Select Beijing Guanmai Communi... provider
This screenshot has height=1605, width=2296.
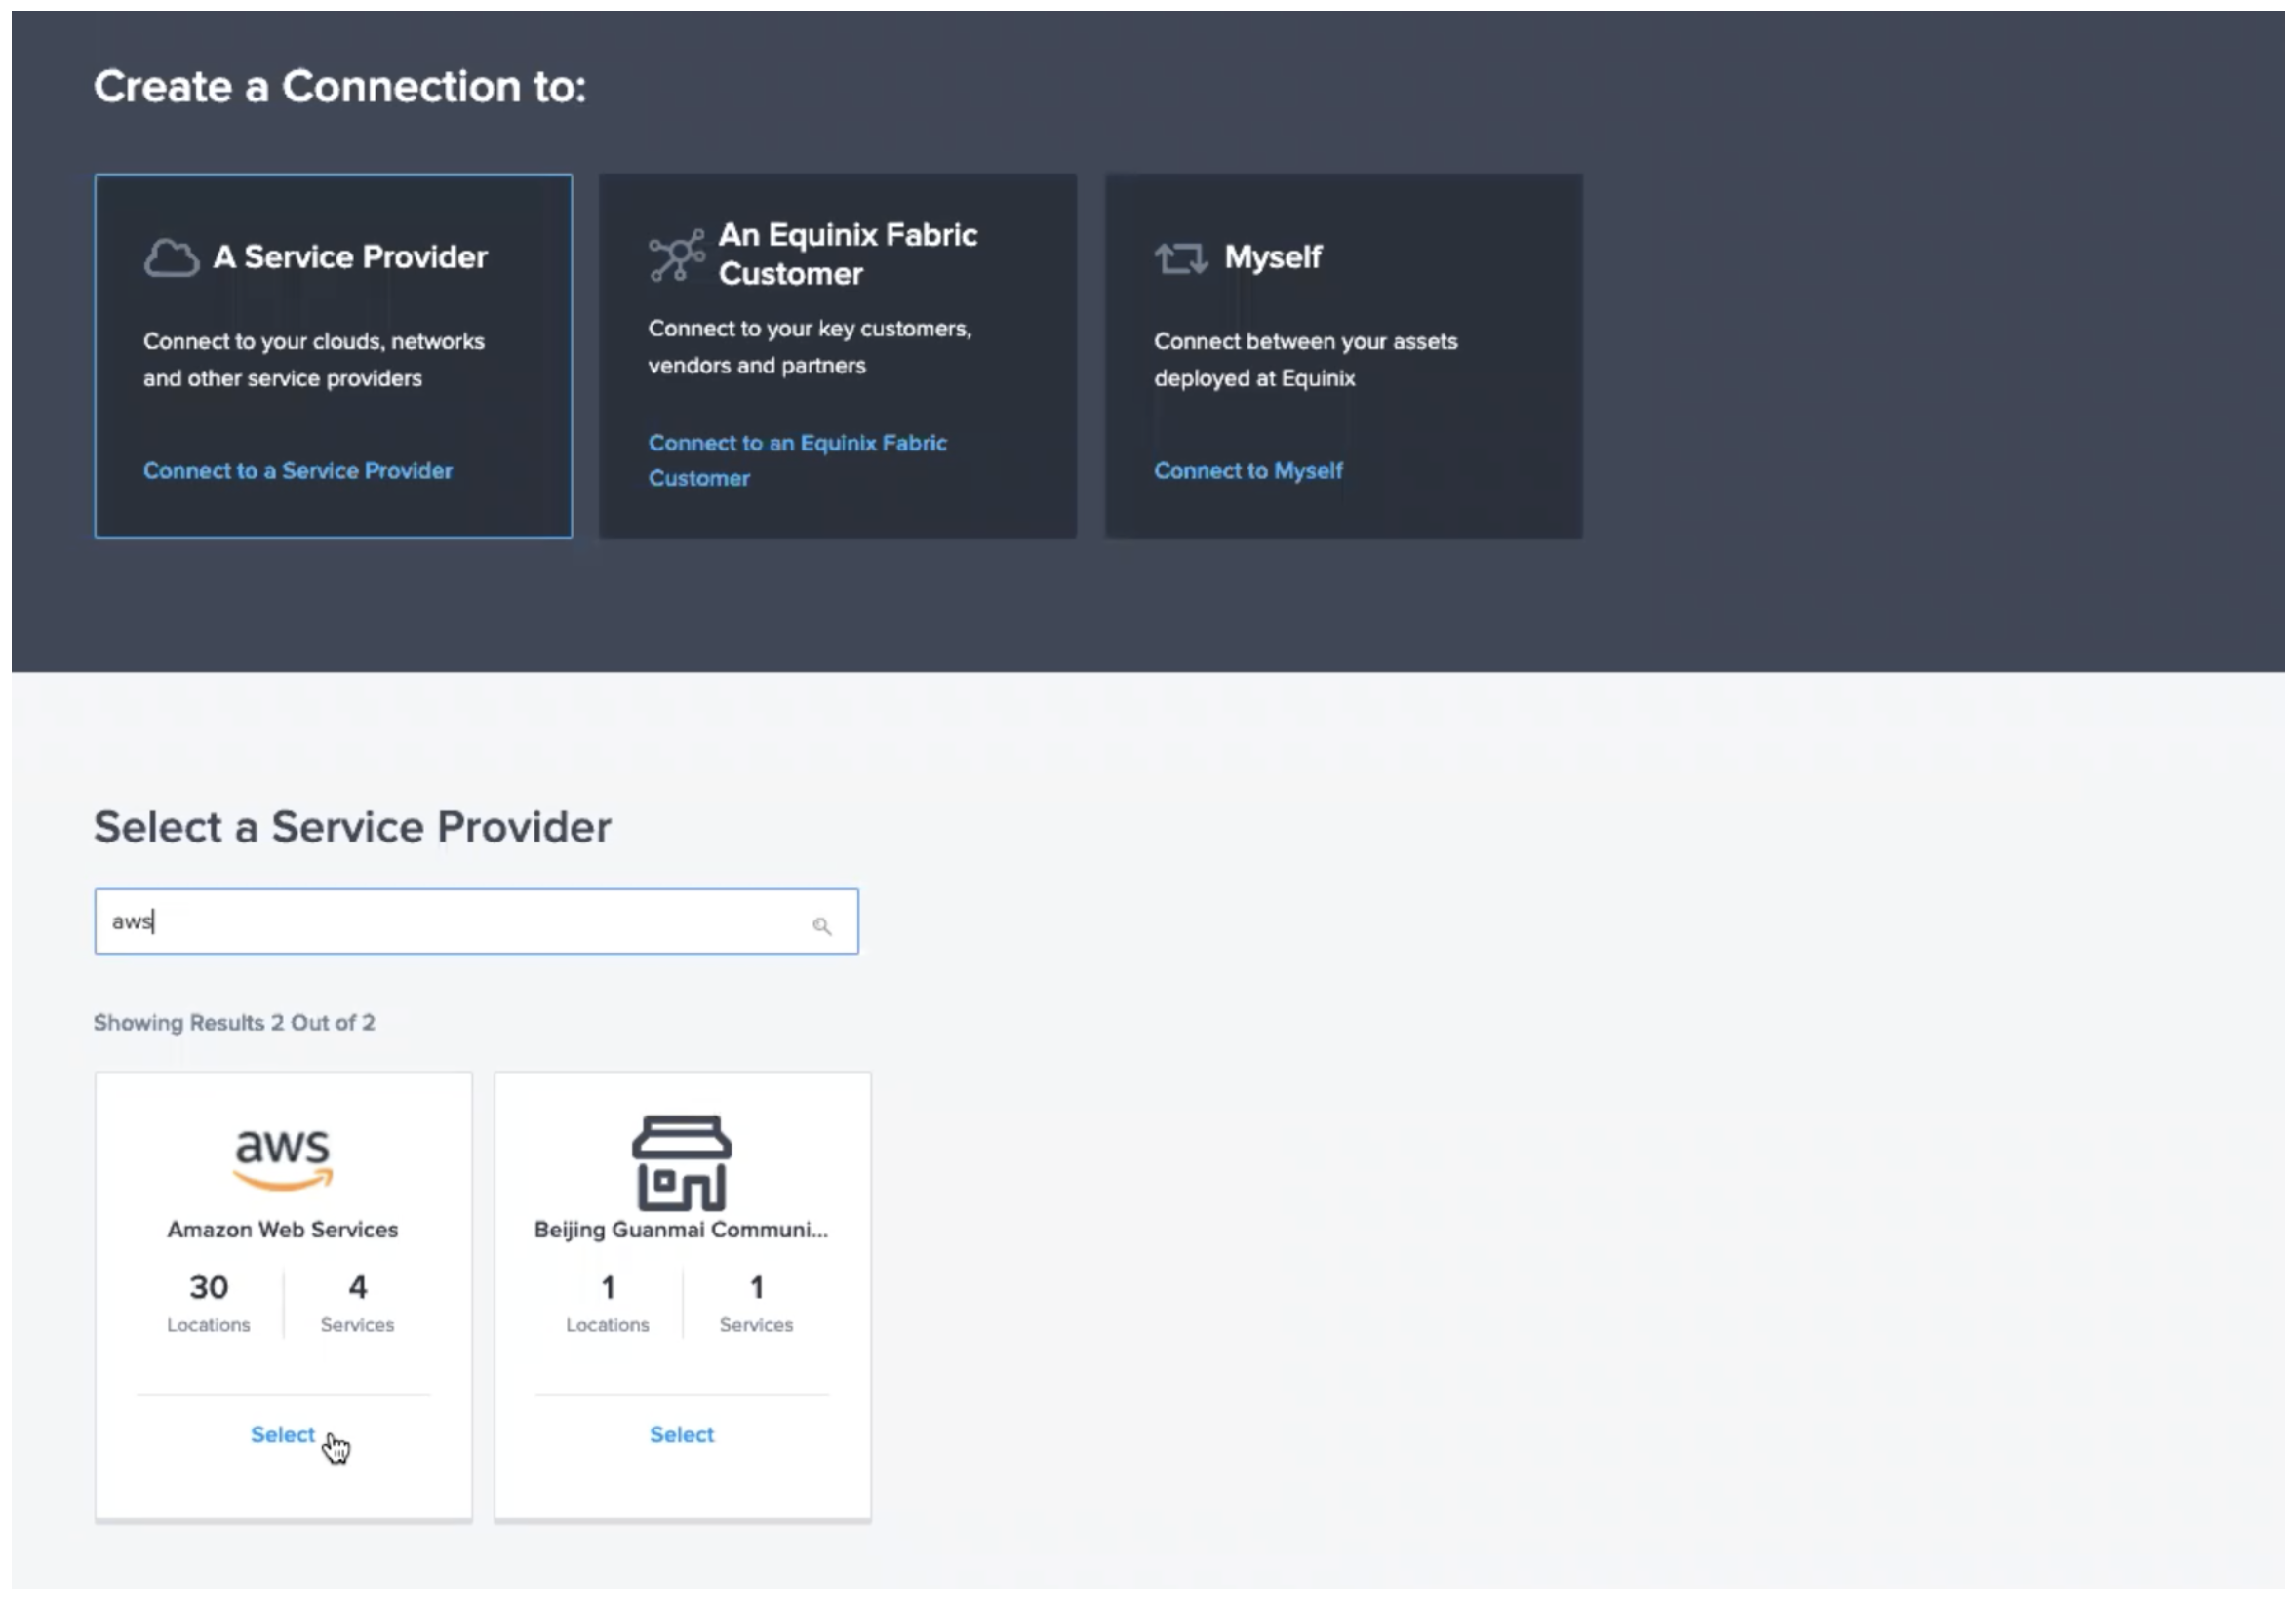(x=682, y=1435)
